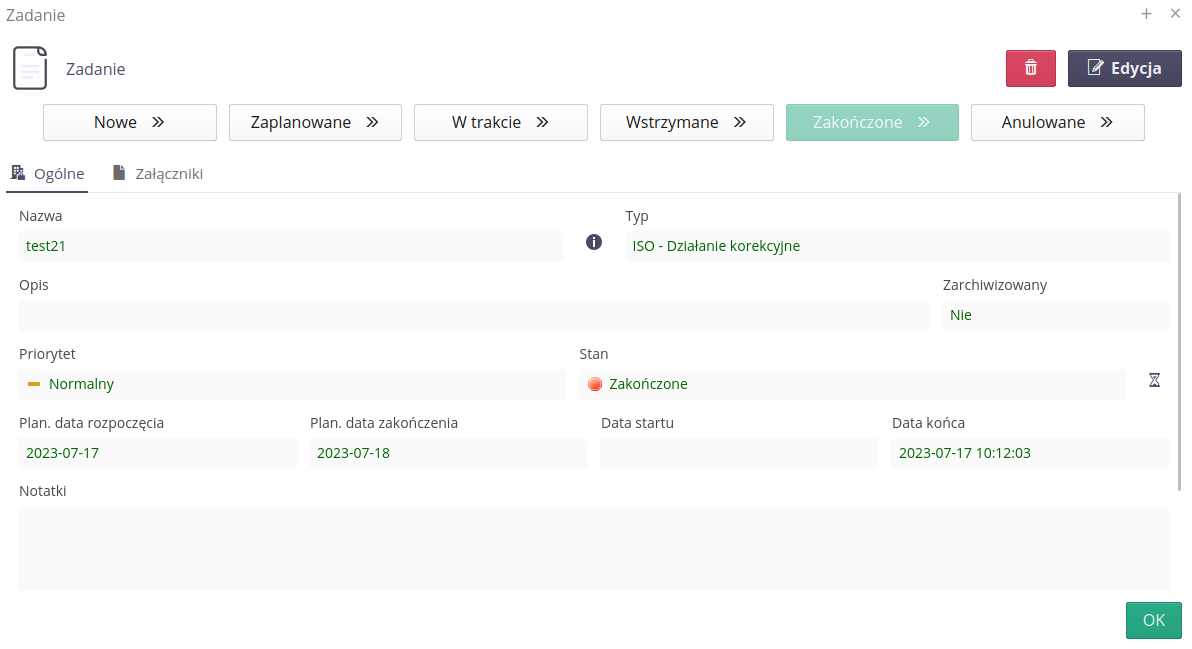Close the Zadanie dialog window
Viewport: 1192px width, 649px height.
(x=1175, y=14)
